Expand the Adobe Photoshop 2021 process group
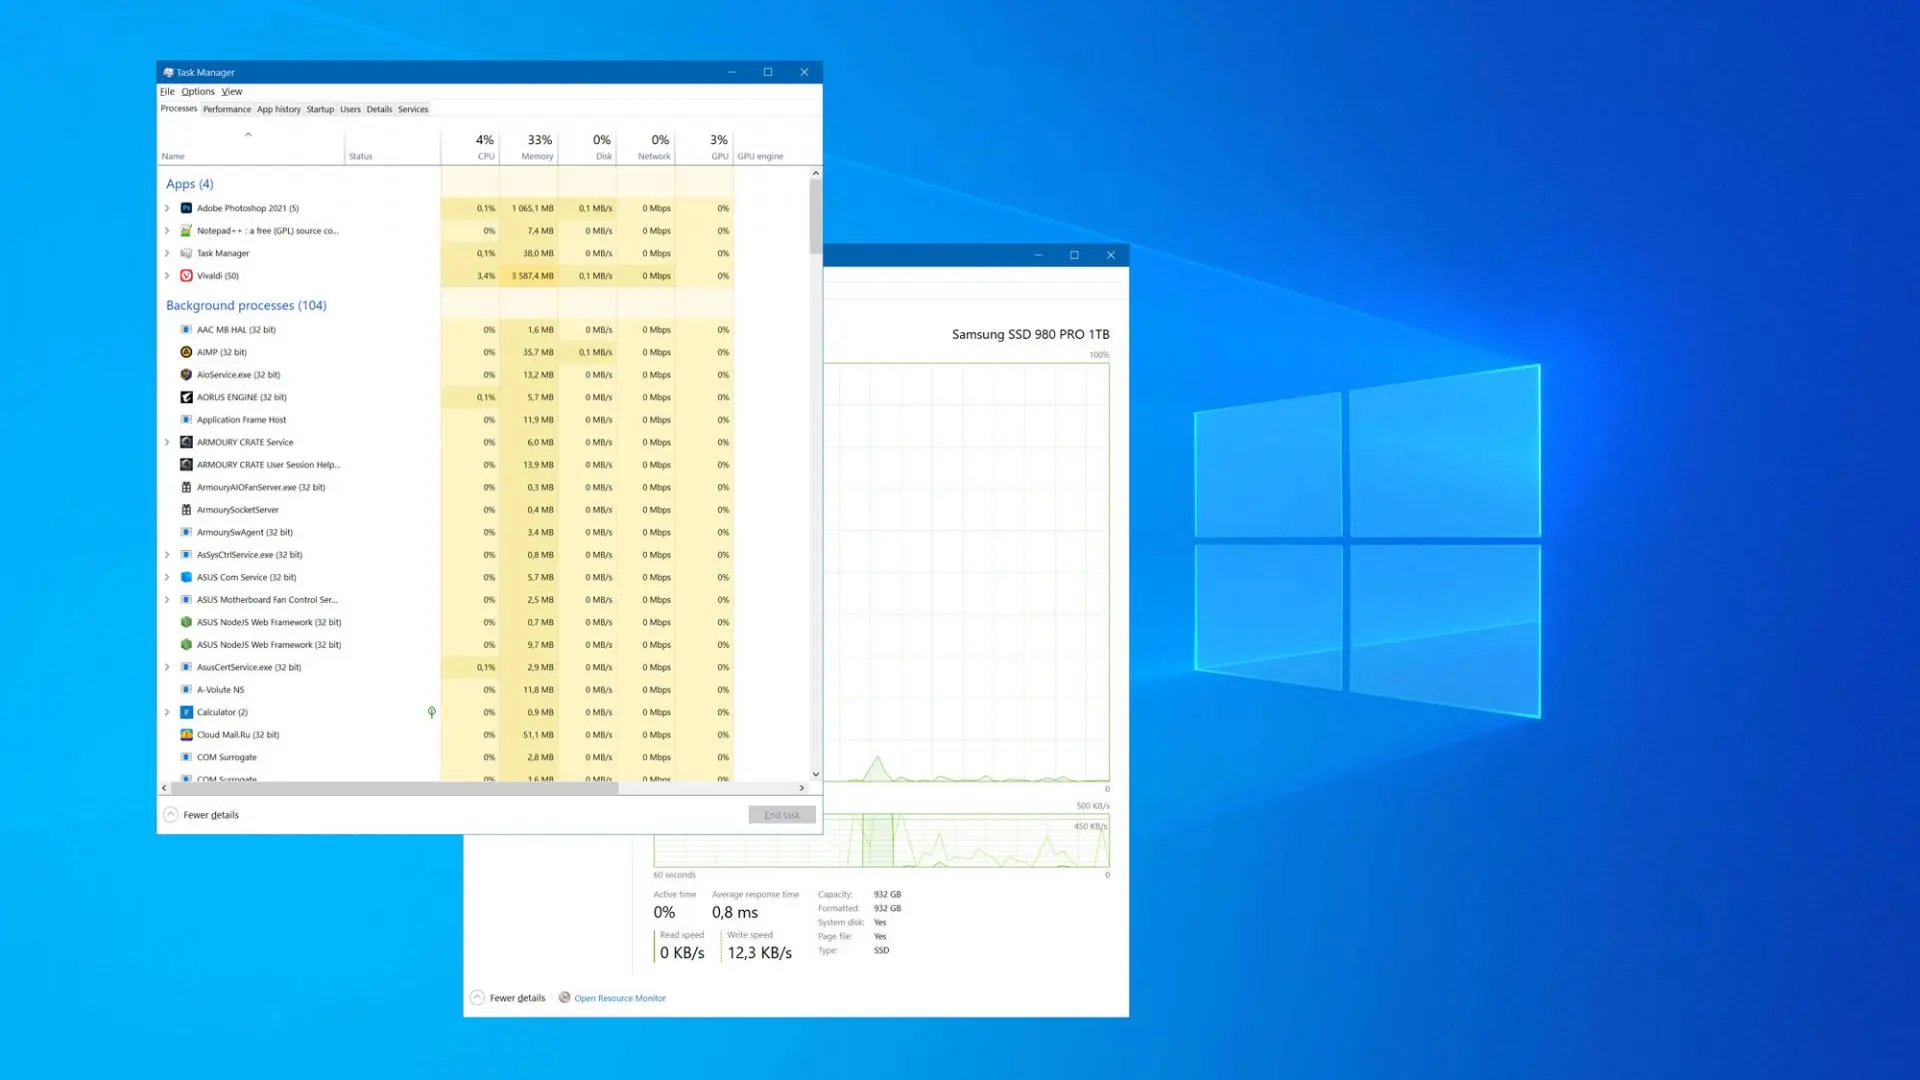The width and height of the screenshot is (1920, 1080). click(x=167, y=208)
